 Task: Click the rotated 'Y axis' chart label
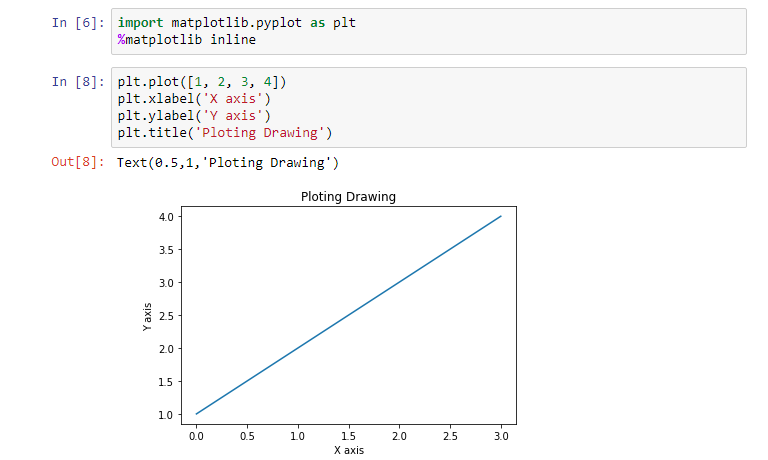tap(147, 317)
